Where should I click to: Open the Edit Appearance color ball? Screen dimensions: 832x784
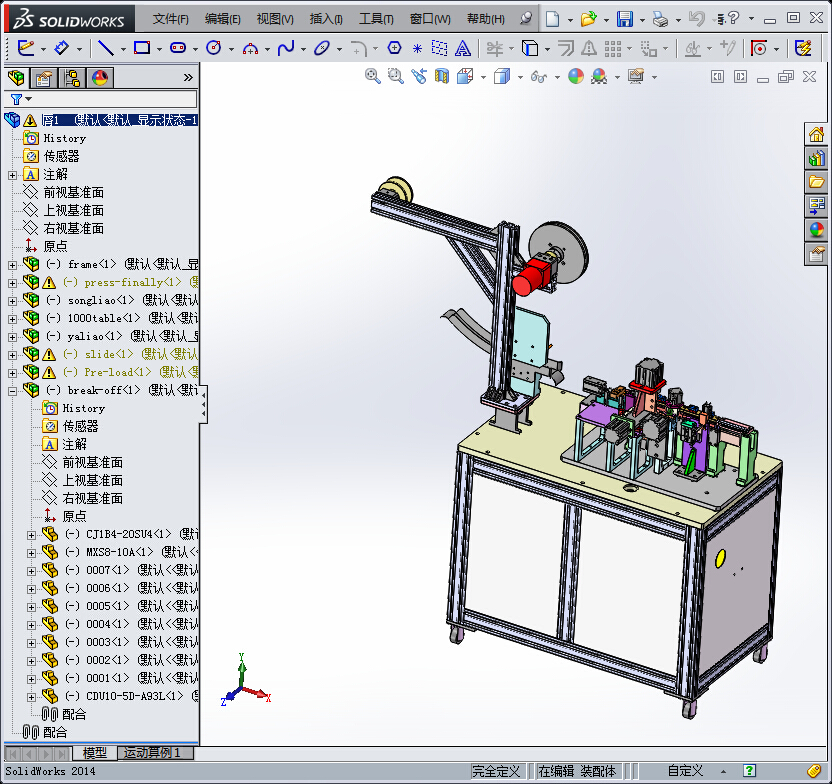(576, 76)
